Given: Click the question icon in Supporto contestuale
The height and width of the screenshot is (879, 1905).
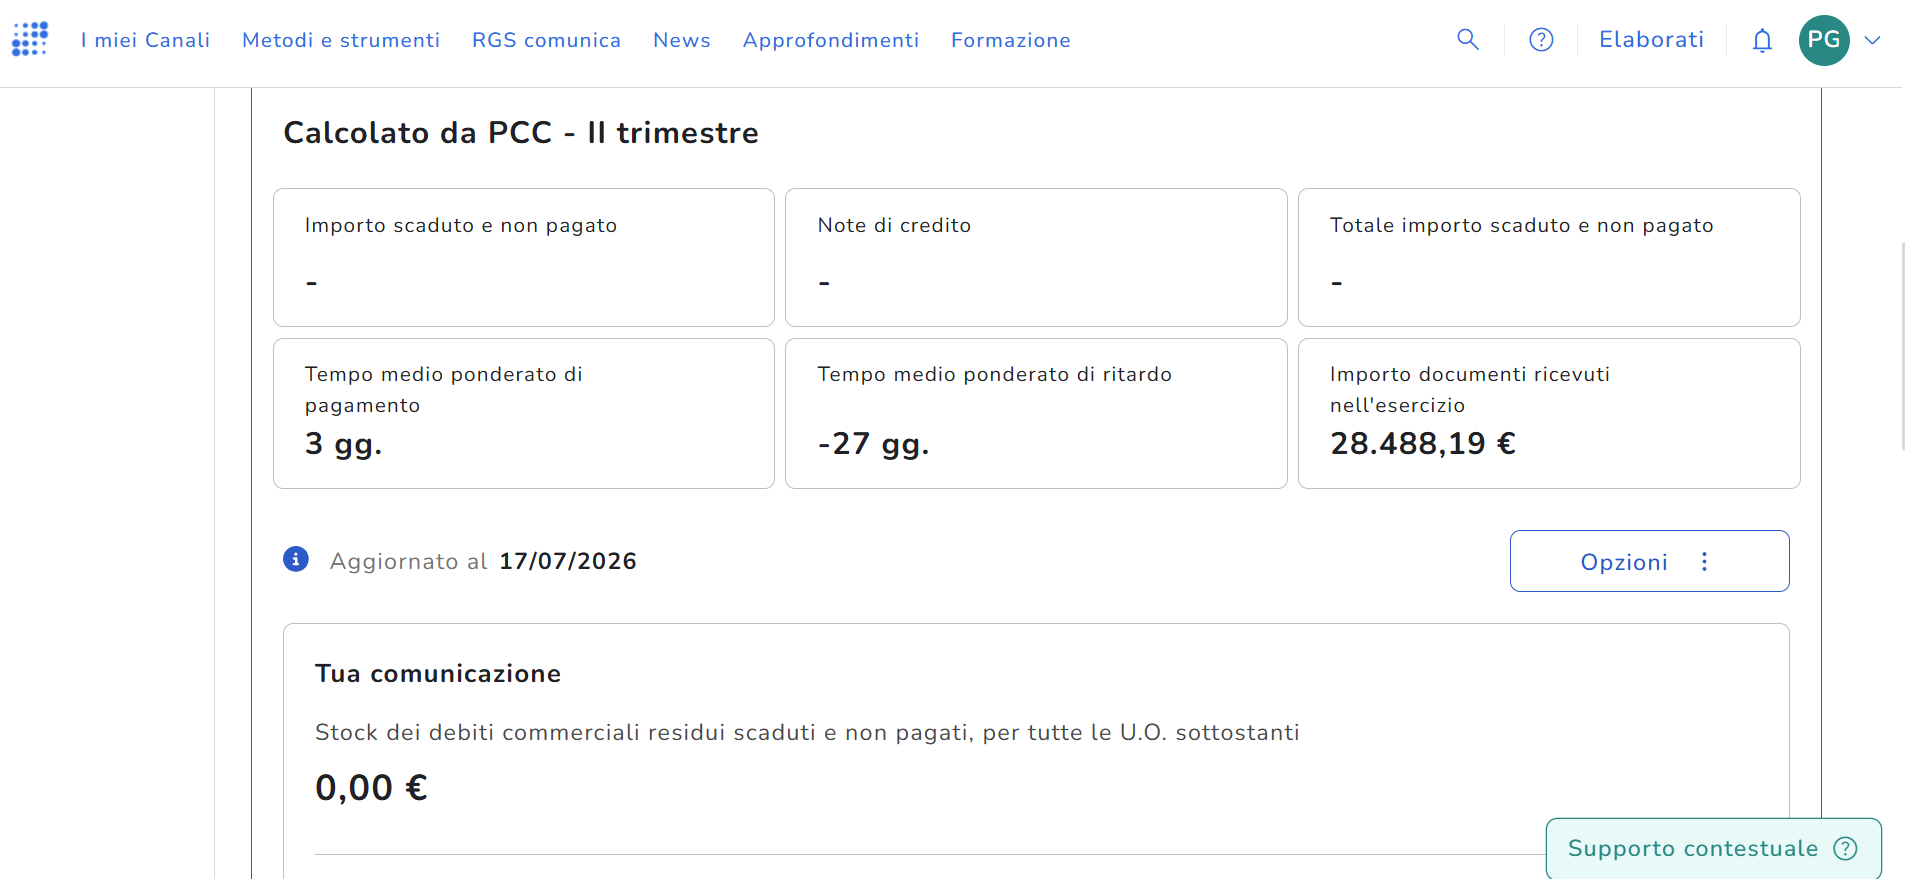Looking at the screenshot, I should pyautogui.click(x=1845, y=848).
